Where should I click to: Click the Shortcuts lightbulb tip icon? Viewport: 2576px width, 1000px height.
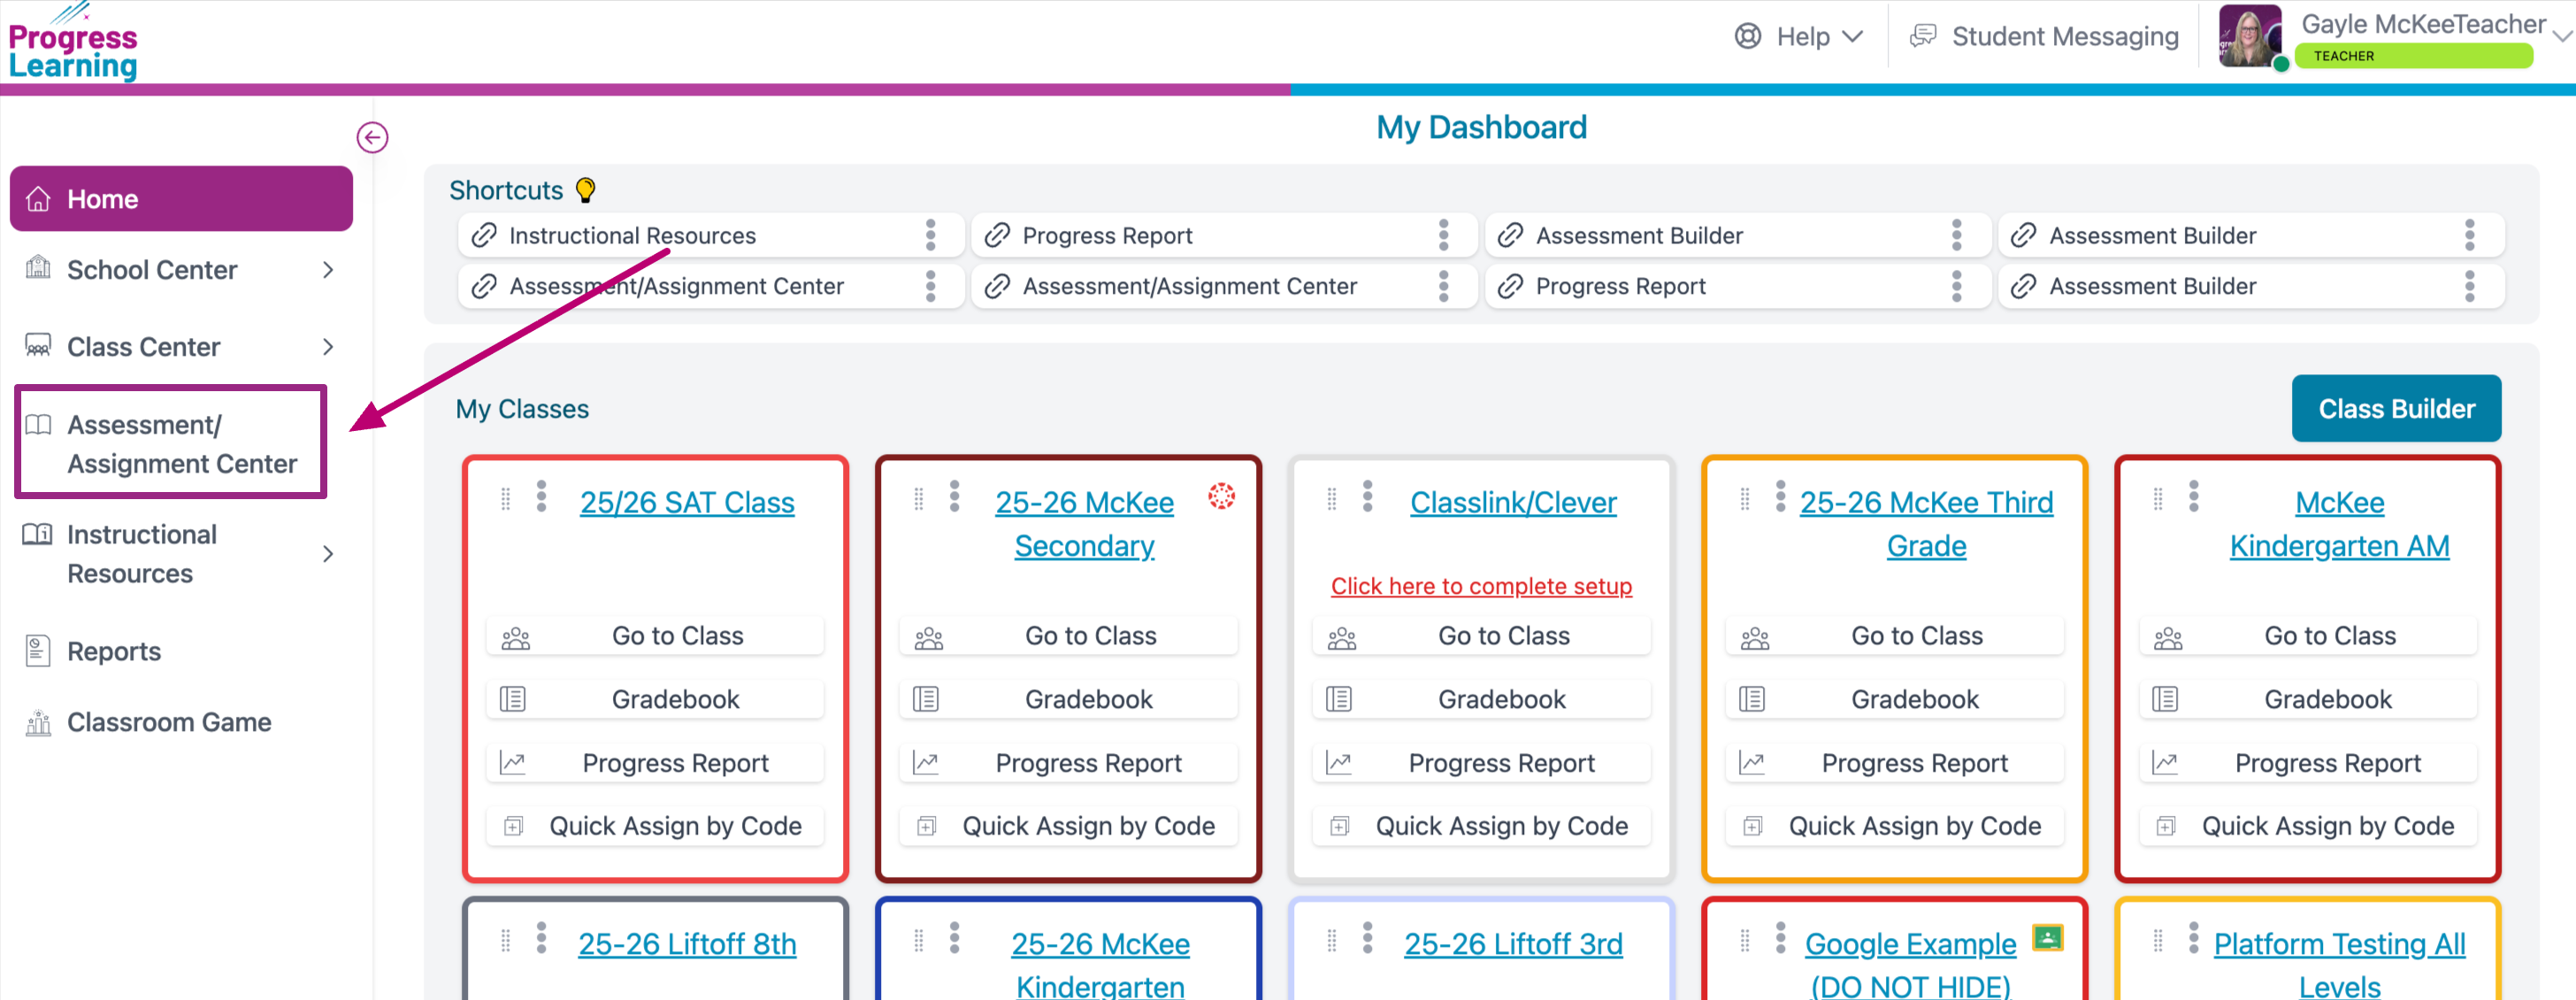(x=586, y=190)
